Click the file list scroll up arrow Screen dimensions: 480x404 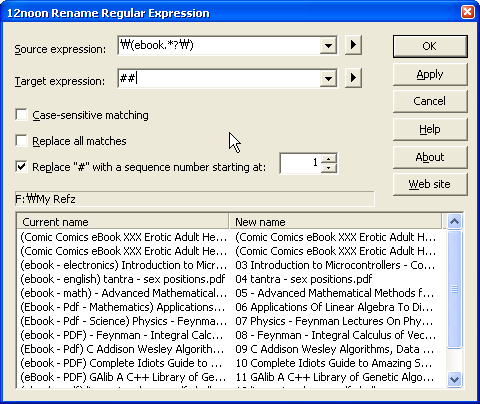point(455,221)
